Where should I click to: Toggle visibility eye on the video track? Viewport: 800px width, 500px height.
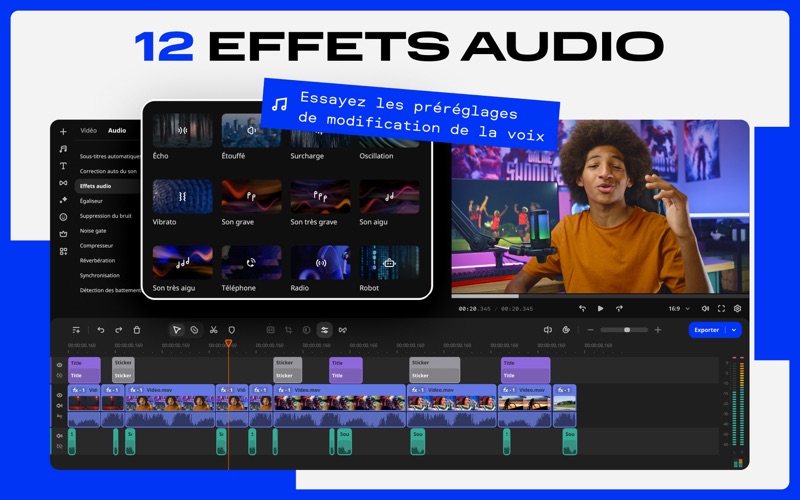click(x=60, y=395)
